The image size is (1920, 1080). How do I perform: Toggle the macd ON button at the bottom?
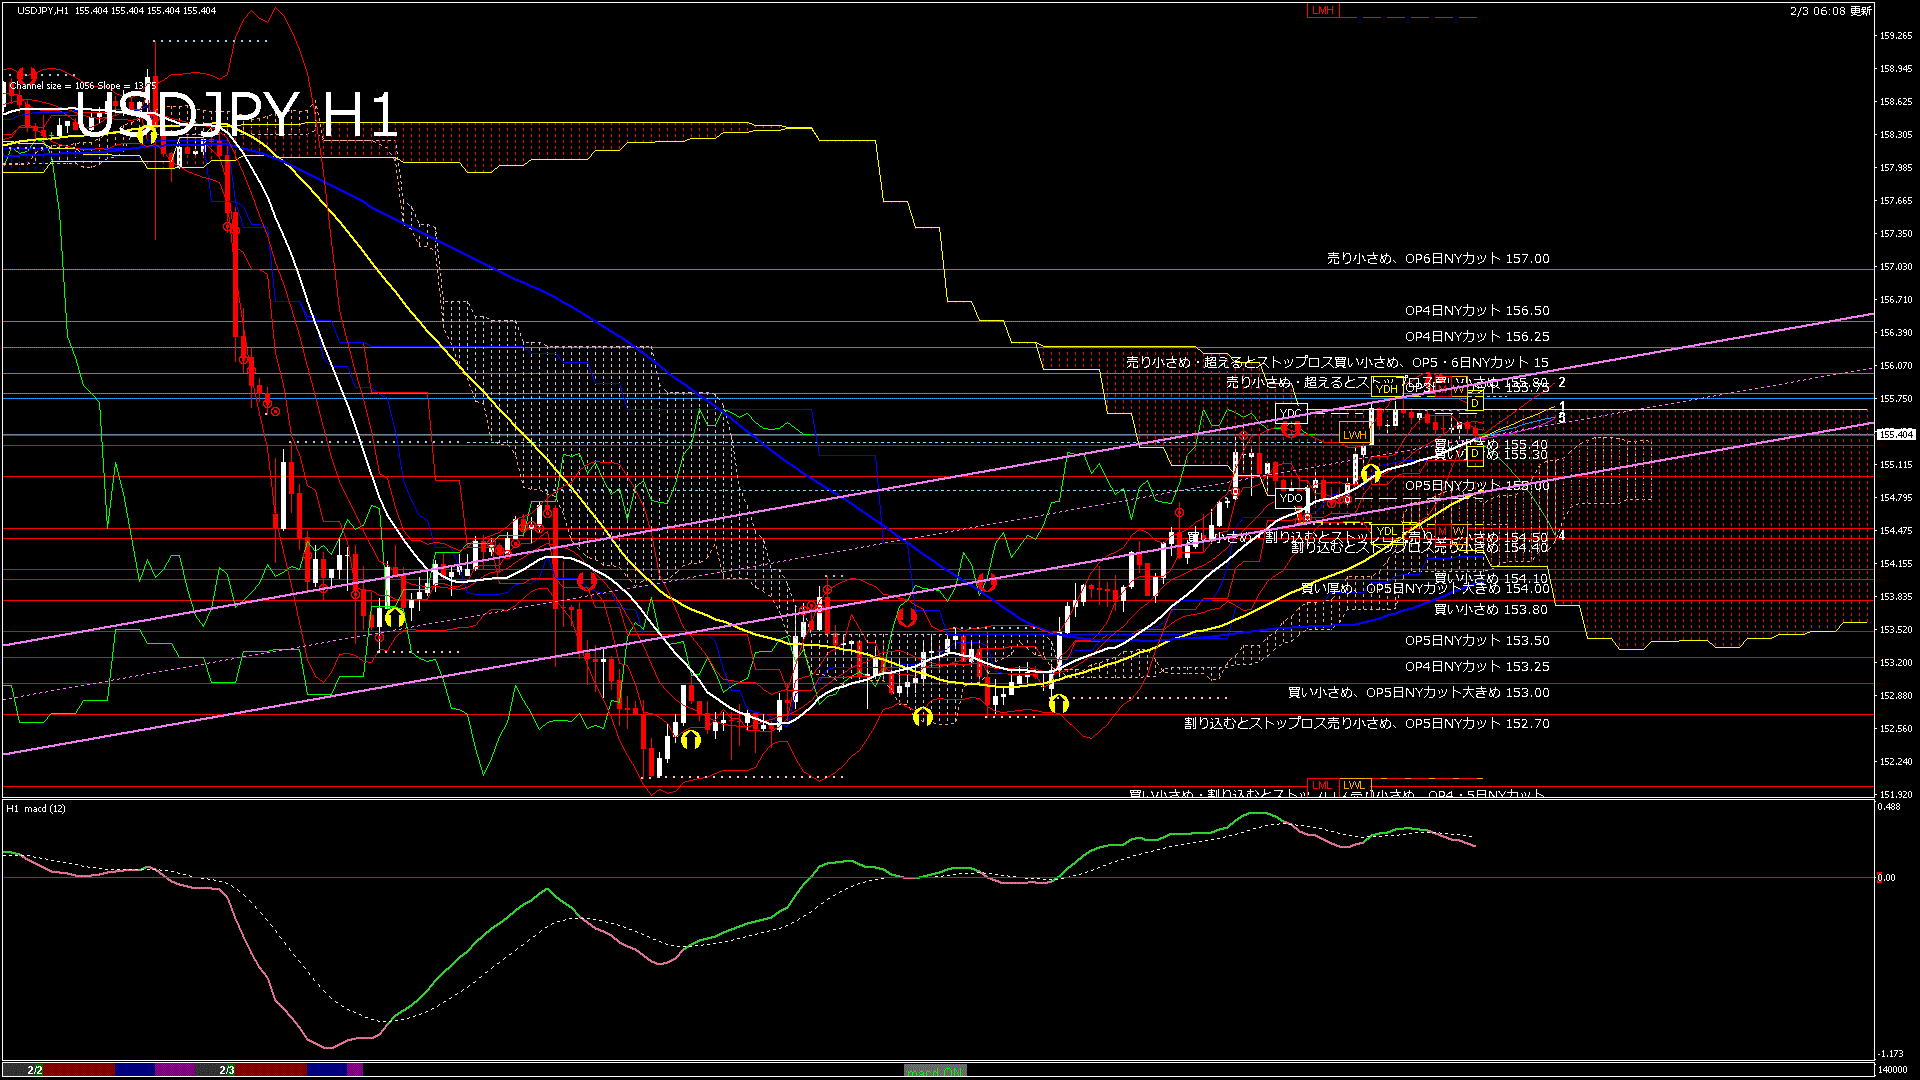click(935, 1071)
